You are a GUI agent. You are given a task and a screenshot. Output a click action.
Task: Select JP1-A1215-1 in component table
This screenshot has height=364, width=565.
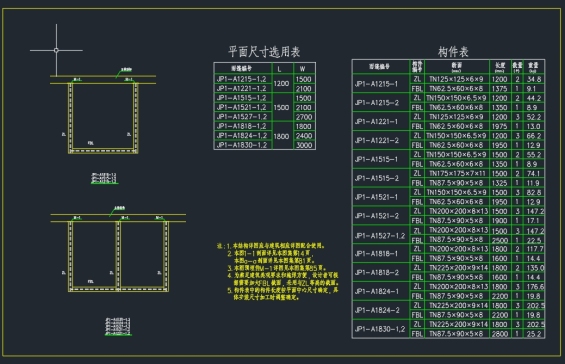pyautogui.click(x=376, y=84)
